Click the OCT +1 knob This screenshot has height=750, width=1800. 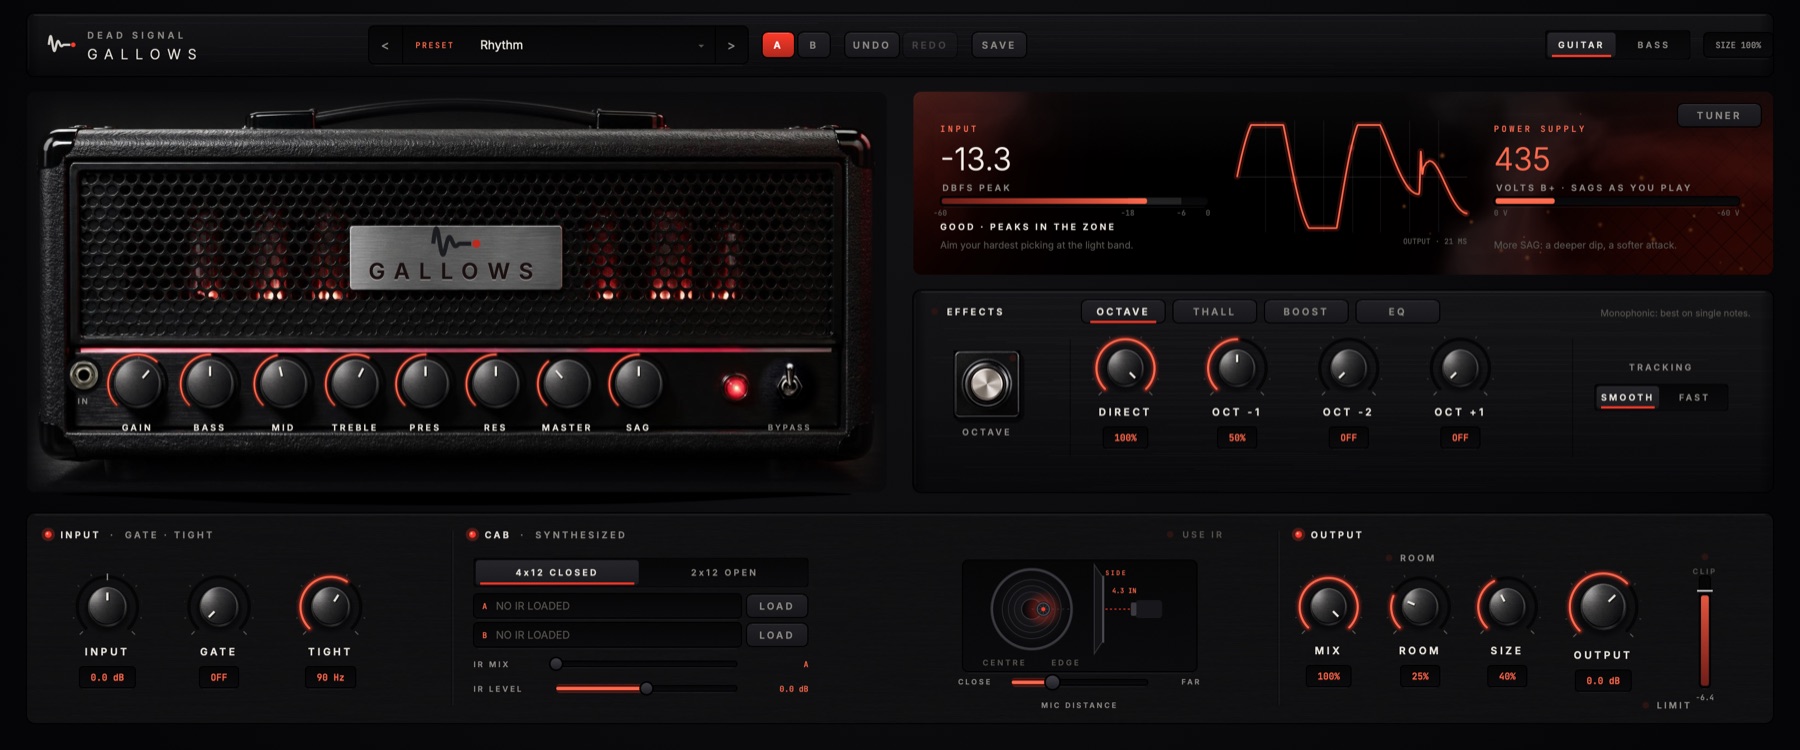[1460, 368]
